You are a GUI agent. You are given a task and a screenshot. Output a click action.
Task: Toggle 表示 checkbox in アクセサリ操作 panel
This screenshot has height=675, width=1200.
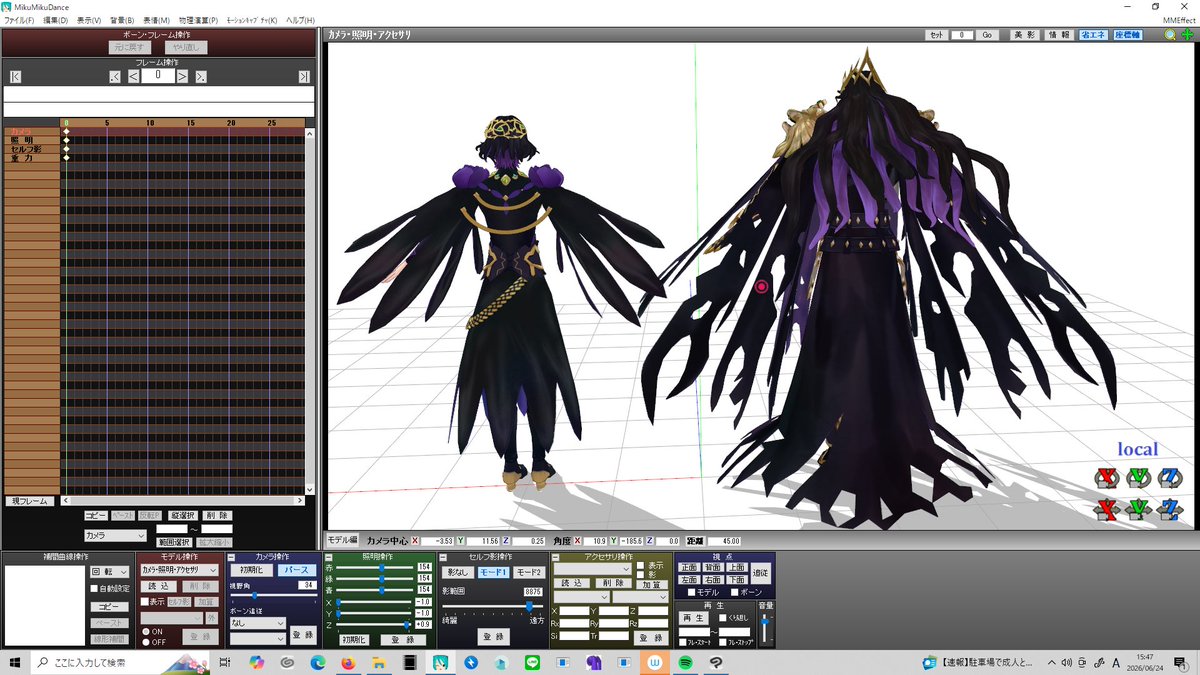641,565
